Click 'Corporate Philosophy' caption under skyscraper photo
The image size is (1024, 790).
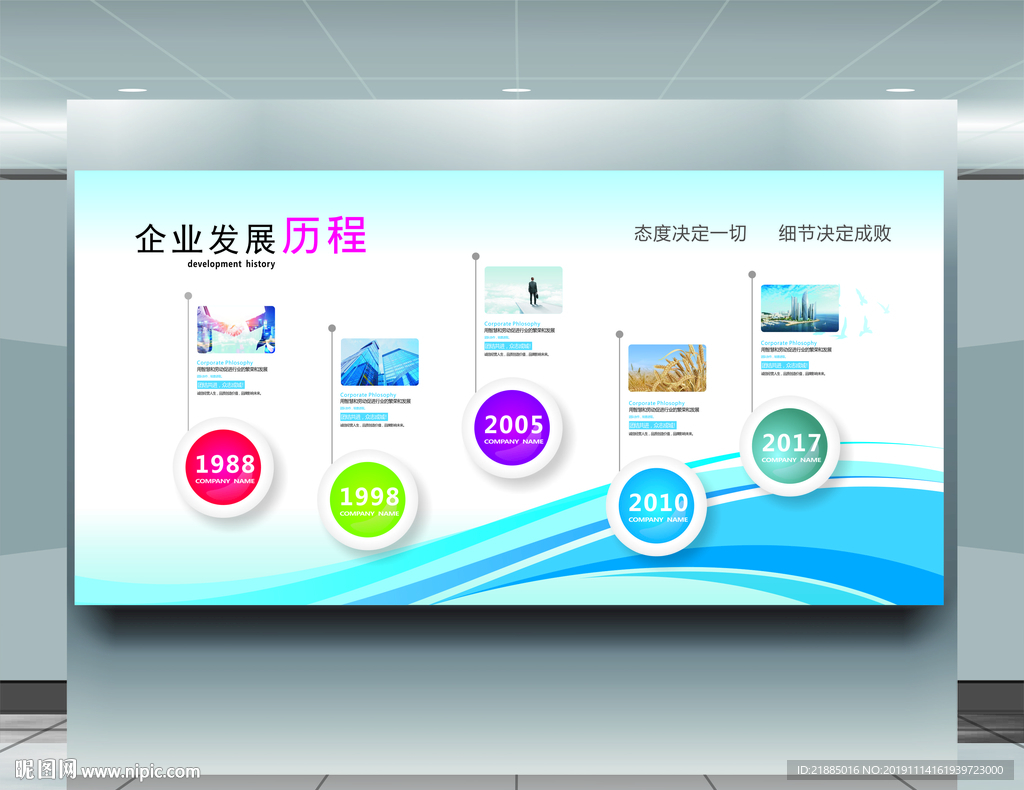pyautogui.click(x=368, y=395)
